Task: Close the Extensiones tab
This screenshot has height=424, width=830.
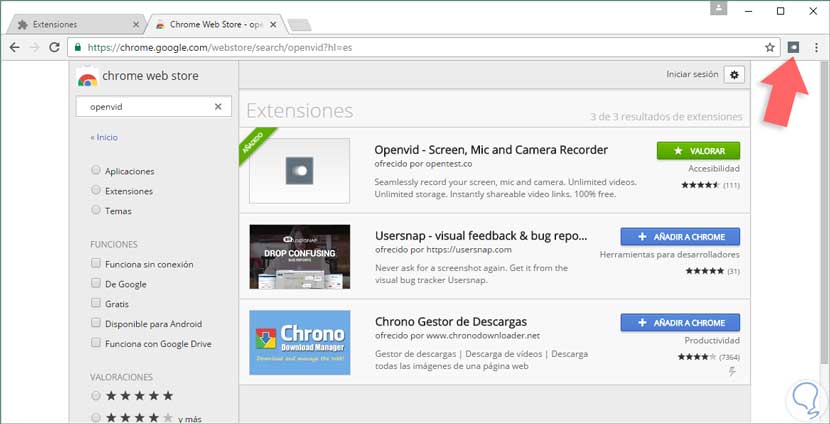Action: point(136,25)
